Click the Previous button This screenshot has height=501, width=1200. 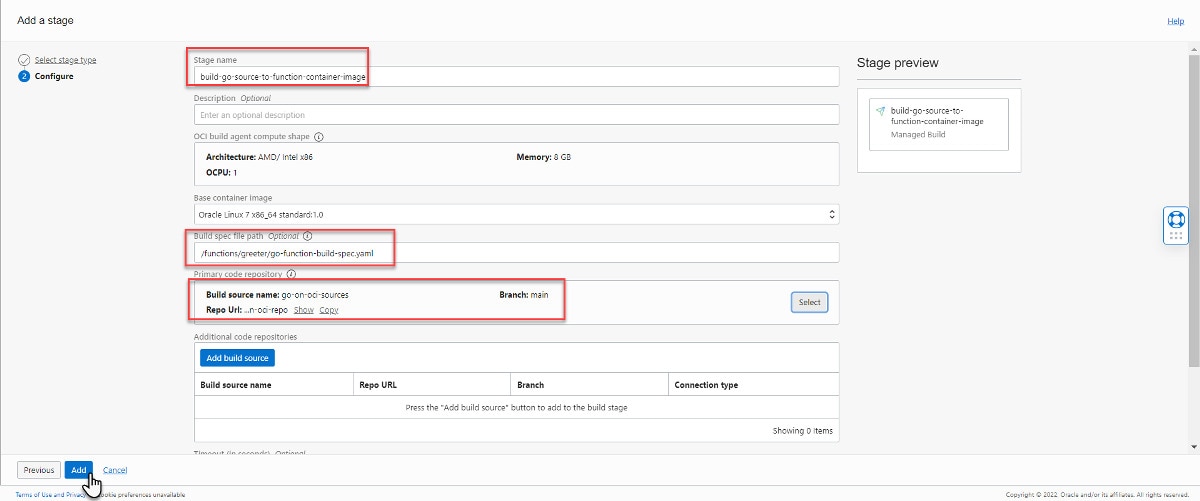(x=38, y=470)
